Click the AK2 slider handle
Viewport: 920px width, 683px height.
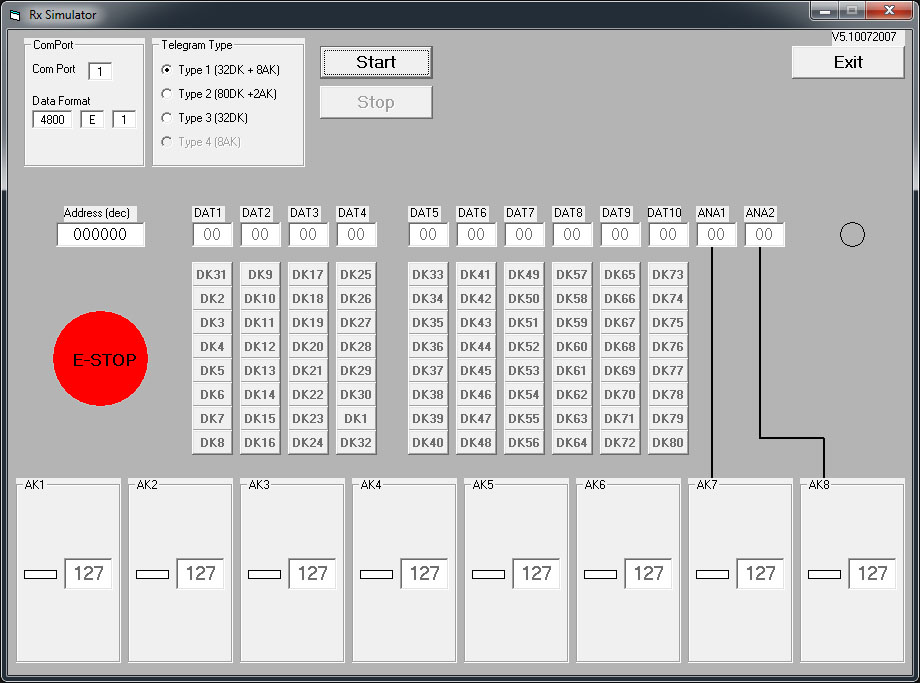coord(153,574)
